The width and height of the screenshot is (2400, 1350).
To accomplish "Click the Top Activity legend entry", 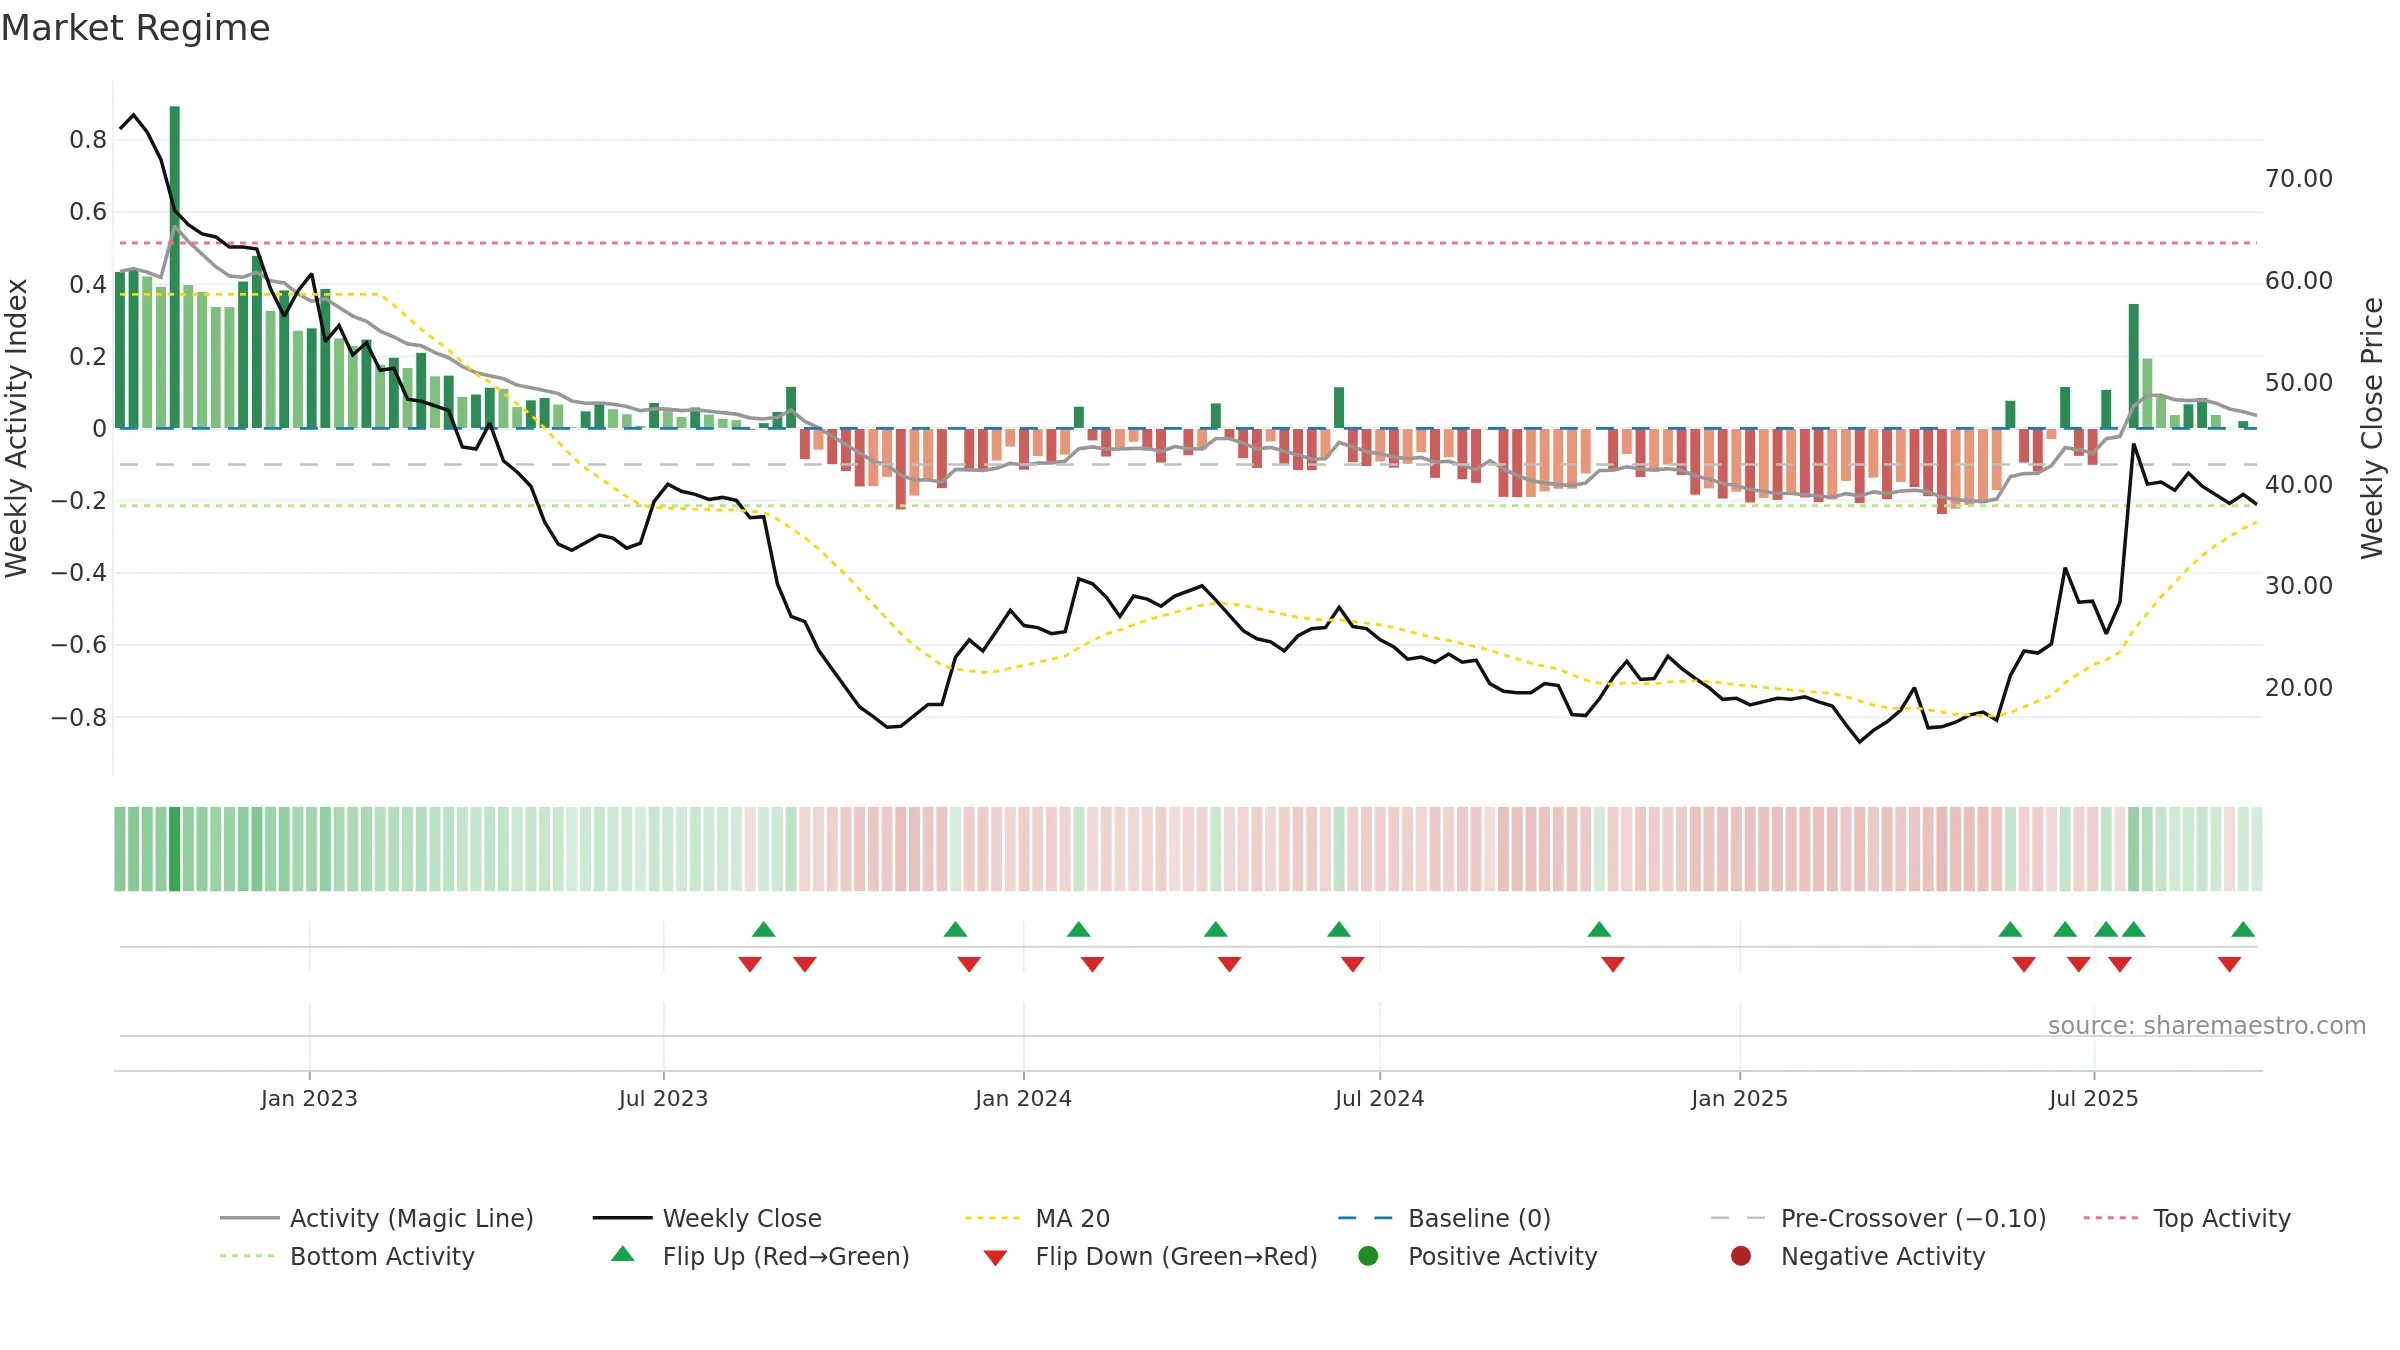I will [2187, 1218].
